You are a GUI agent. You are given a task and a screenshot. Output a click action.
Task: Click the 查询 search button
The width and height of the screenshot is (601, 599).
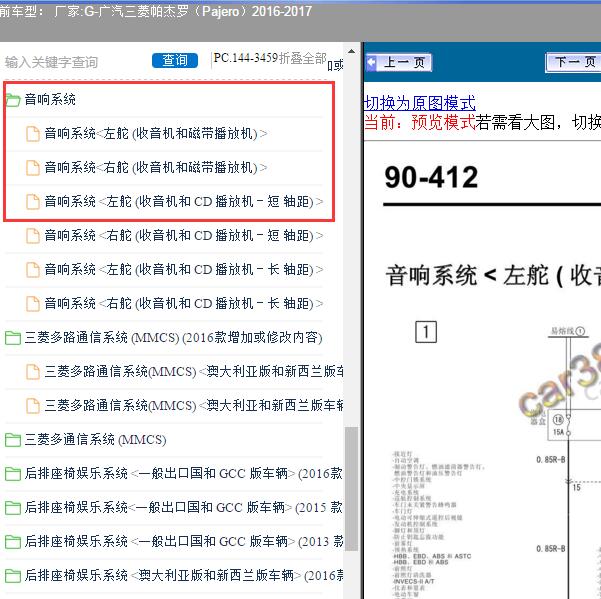coord(175,60)
